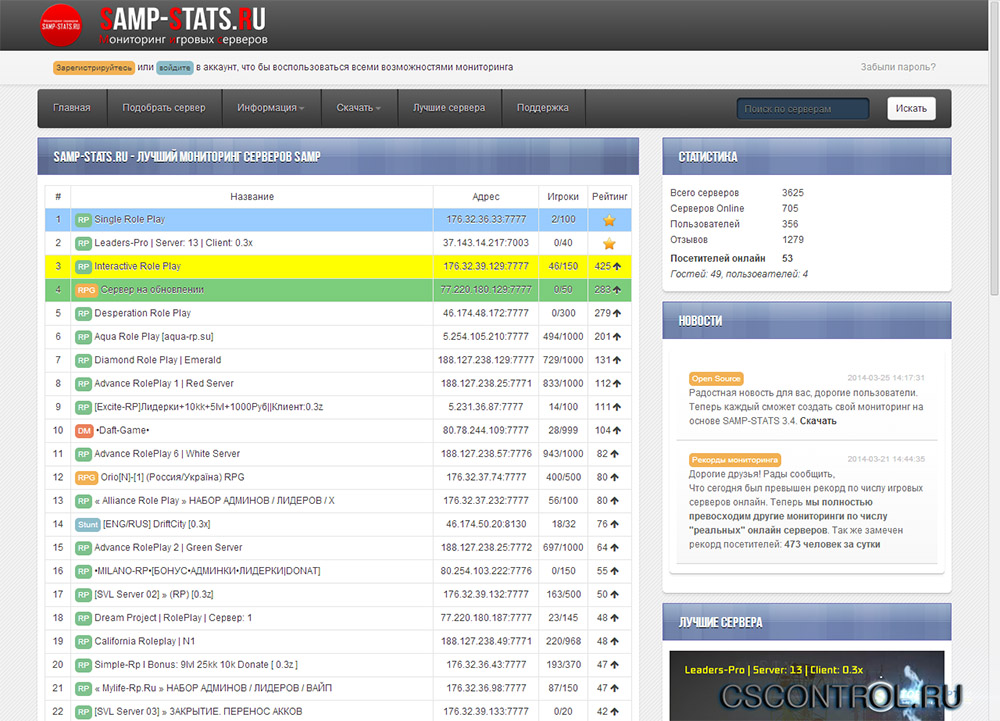
Task: Click the RP tag on Diamond Role Play
Action: pos(84,361)
